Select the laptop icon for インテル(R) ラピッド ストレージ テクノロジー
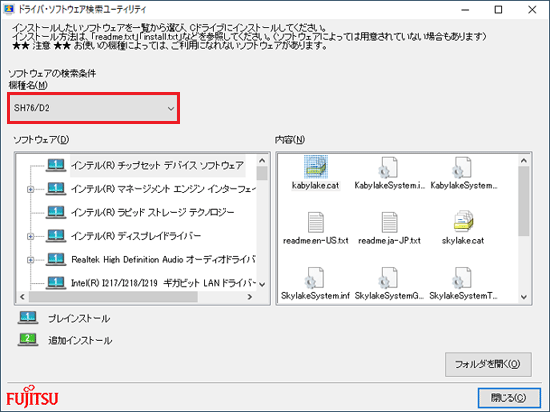 (x=56, y=212)
